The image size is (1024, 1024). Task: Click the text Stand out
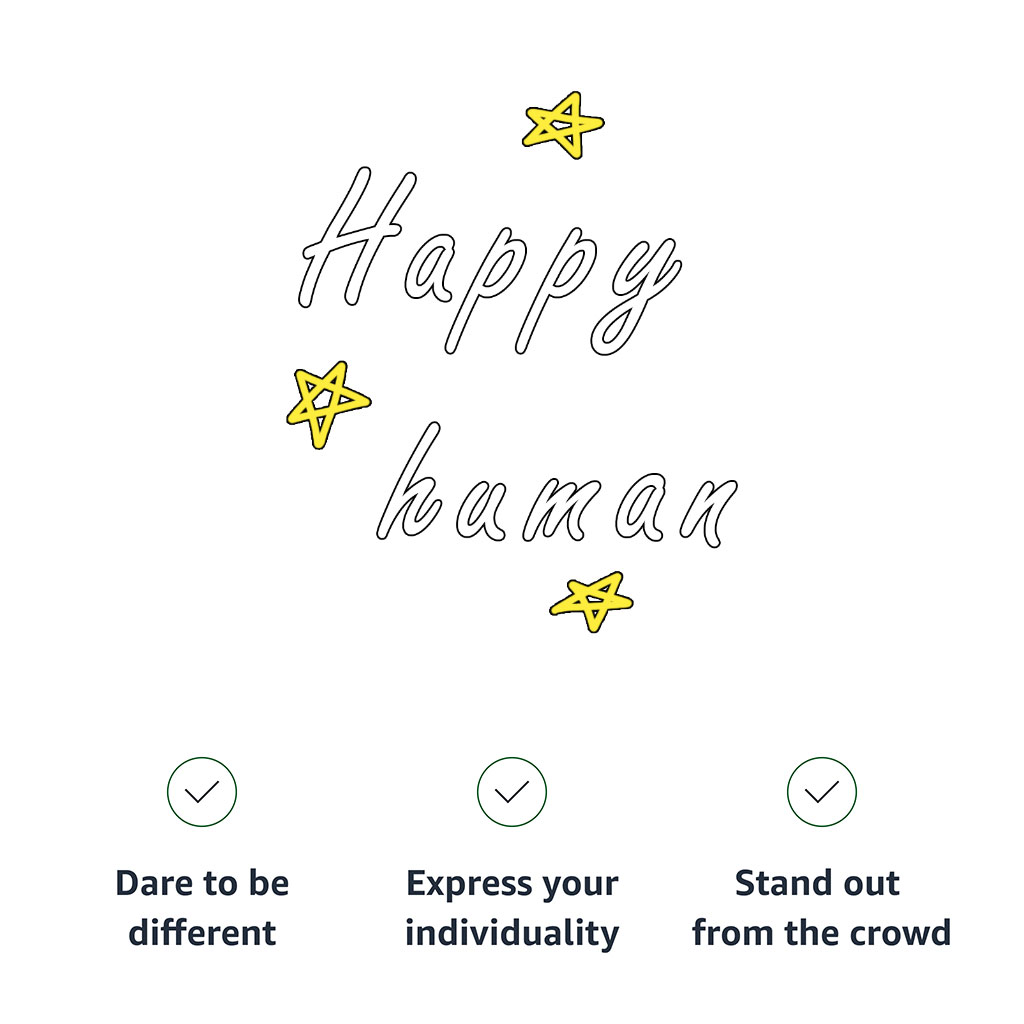[817, 883]
